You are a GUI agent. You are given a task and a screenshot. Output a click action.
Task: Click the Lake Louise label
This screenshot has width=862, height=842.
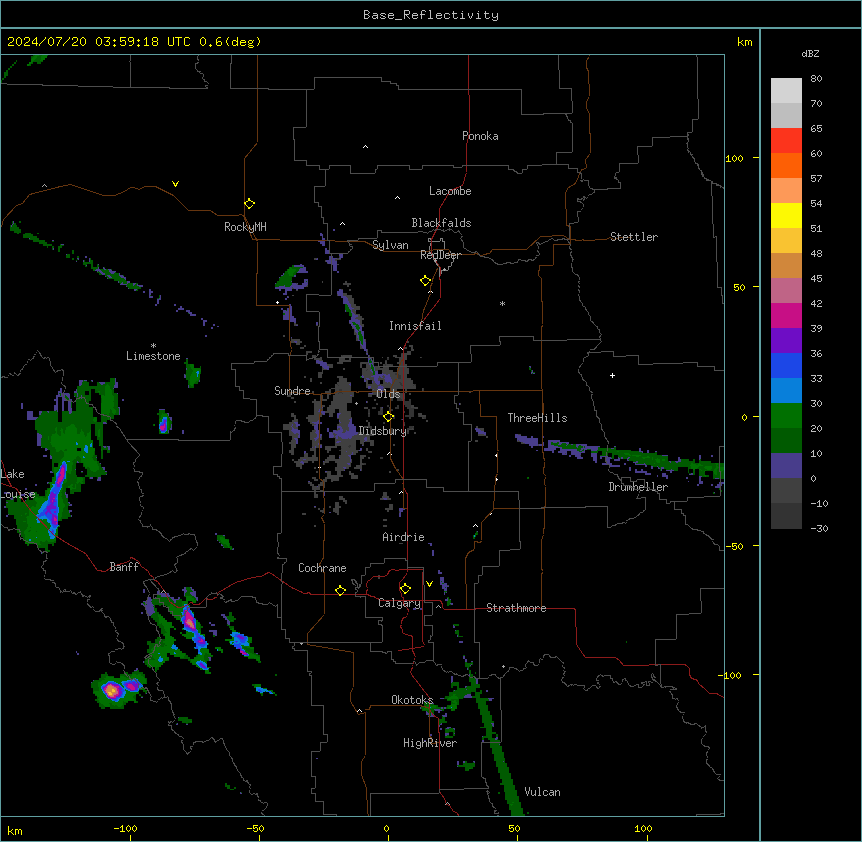[x=18, y=484]
